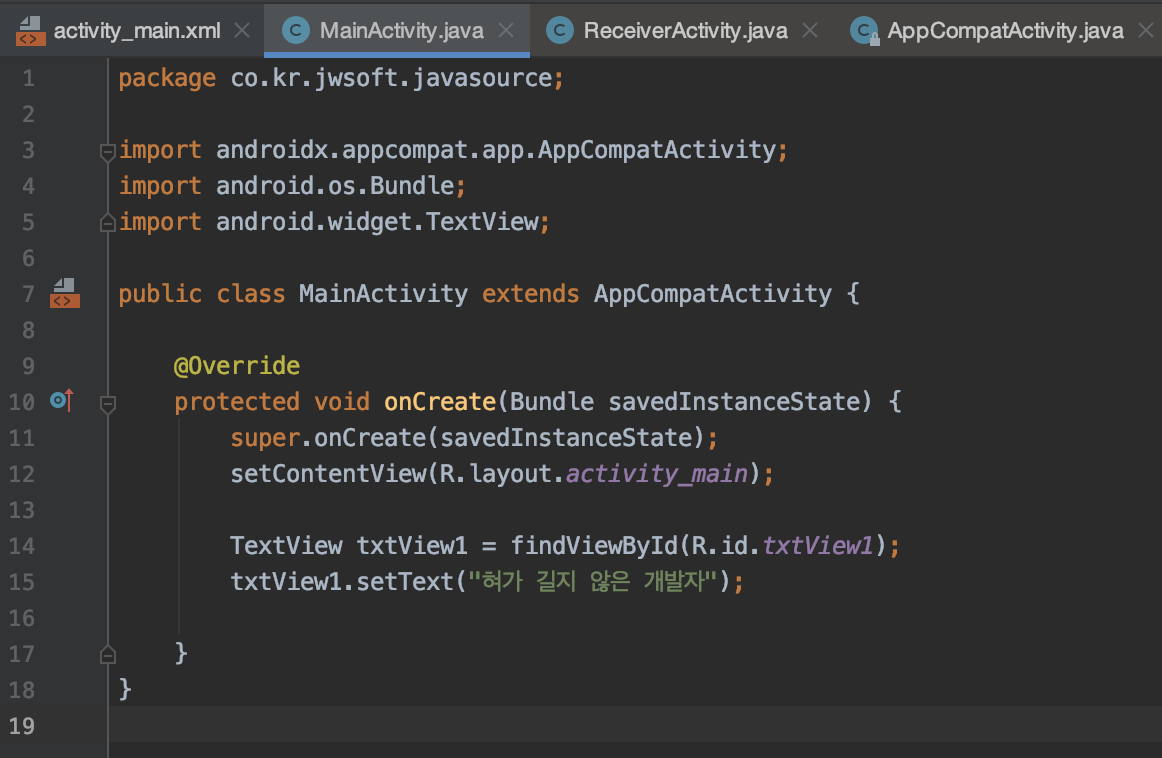Click line number 19 in the gutter
The height and width of the screenshot is (758, 1162).
point(21,725)
